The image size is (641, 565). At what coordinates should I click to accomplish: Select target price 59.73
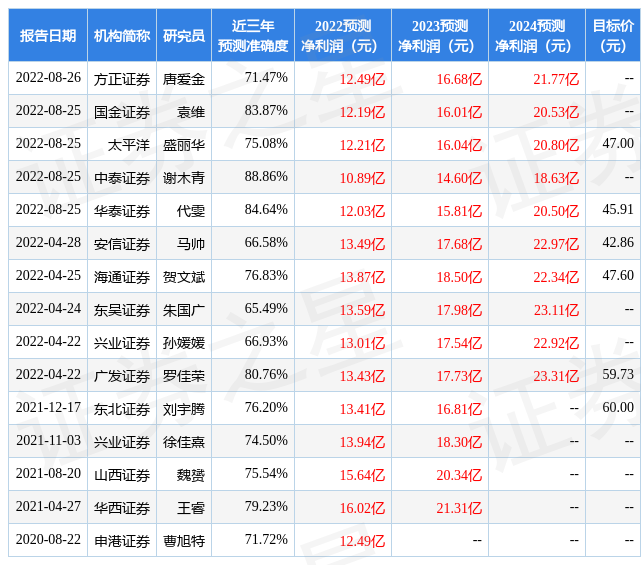coord(618,374)
